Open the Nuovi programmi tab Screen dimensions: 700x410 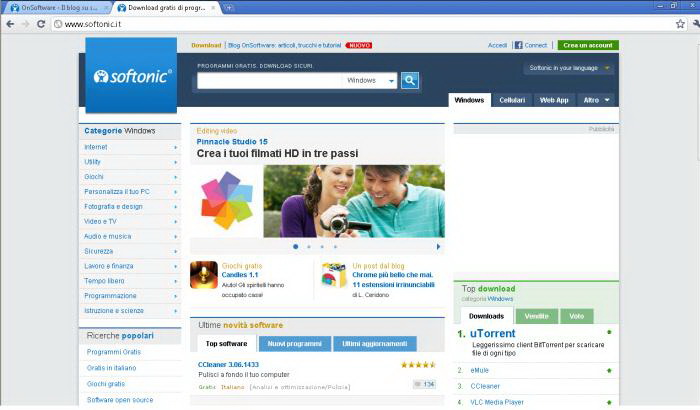[x=295, y=343]
